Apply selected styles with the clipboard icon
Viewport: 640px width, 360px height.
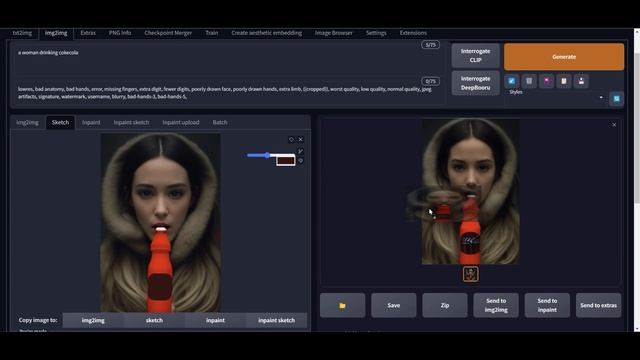(x=564, y=81)
